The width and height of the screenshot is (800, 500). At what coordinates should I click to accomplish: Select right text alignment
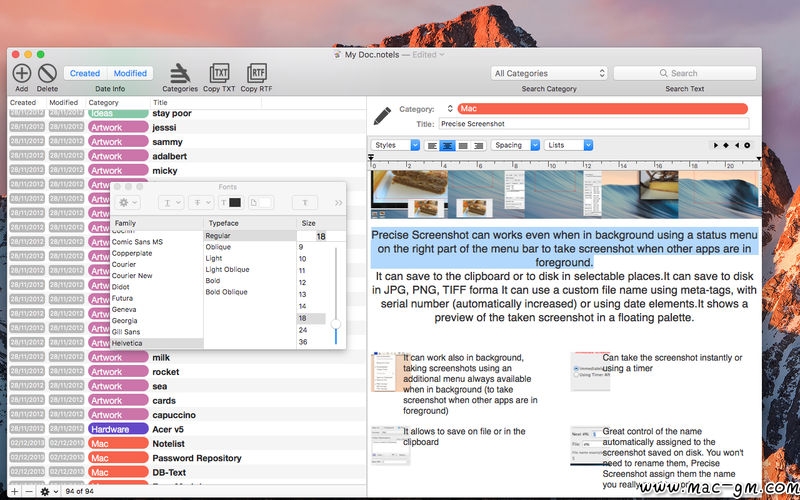pyautogui.click(x=478, y=145)
